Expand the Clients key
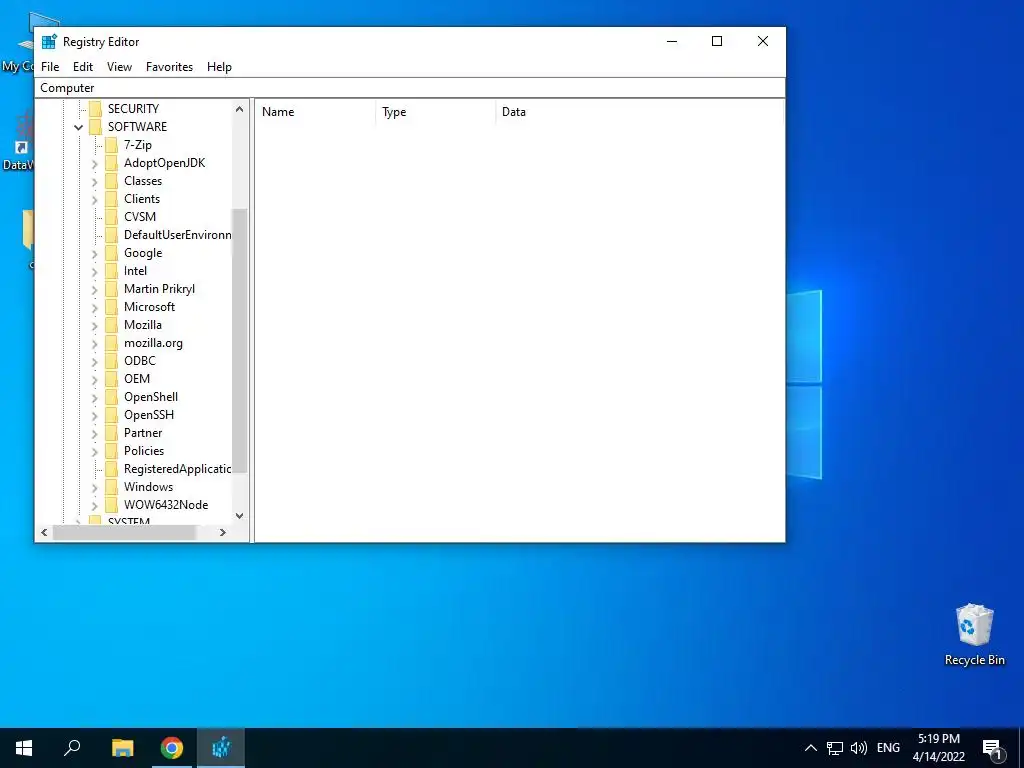Image resolution: width=1024 pixels, height=768 pixels. coord(95,199)
